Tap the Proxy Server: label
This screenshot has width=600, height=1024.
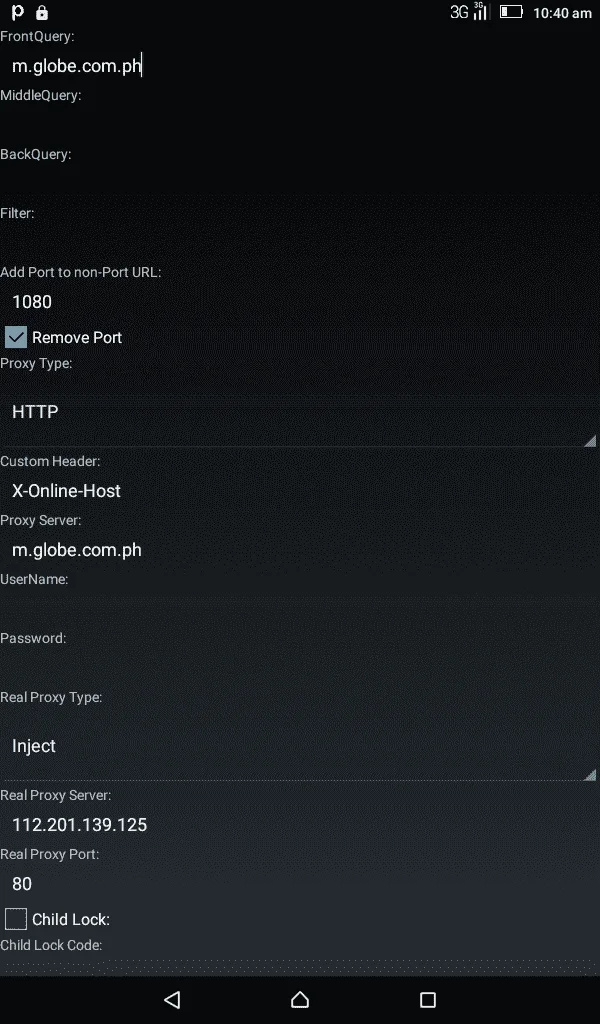[40, 520]
